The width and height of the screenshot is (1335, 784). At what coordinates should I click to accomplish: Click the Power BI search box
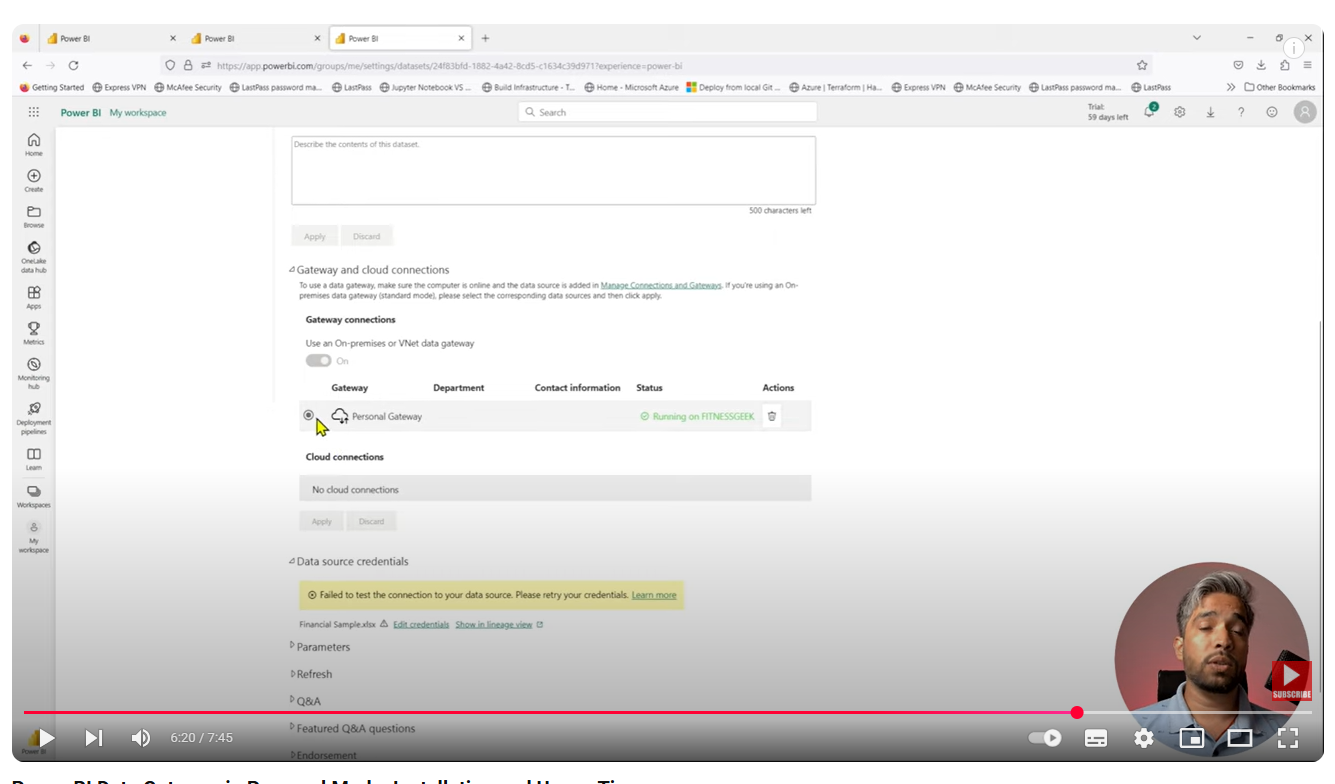668,112
